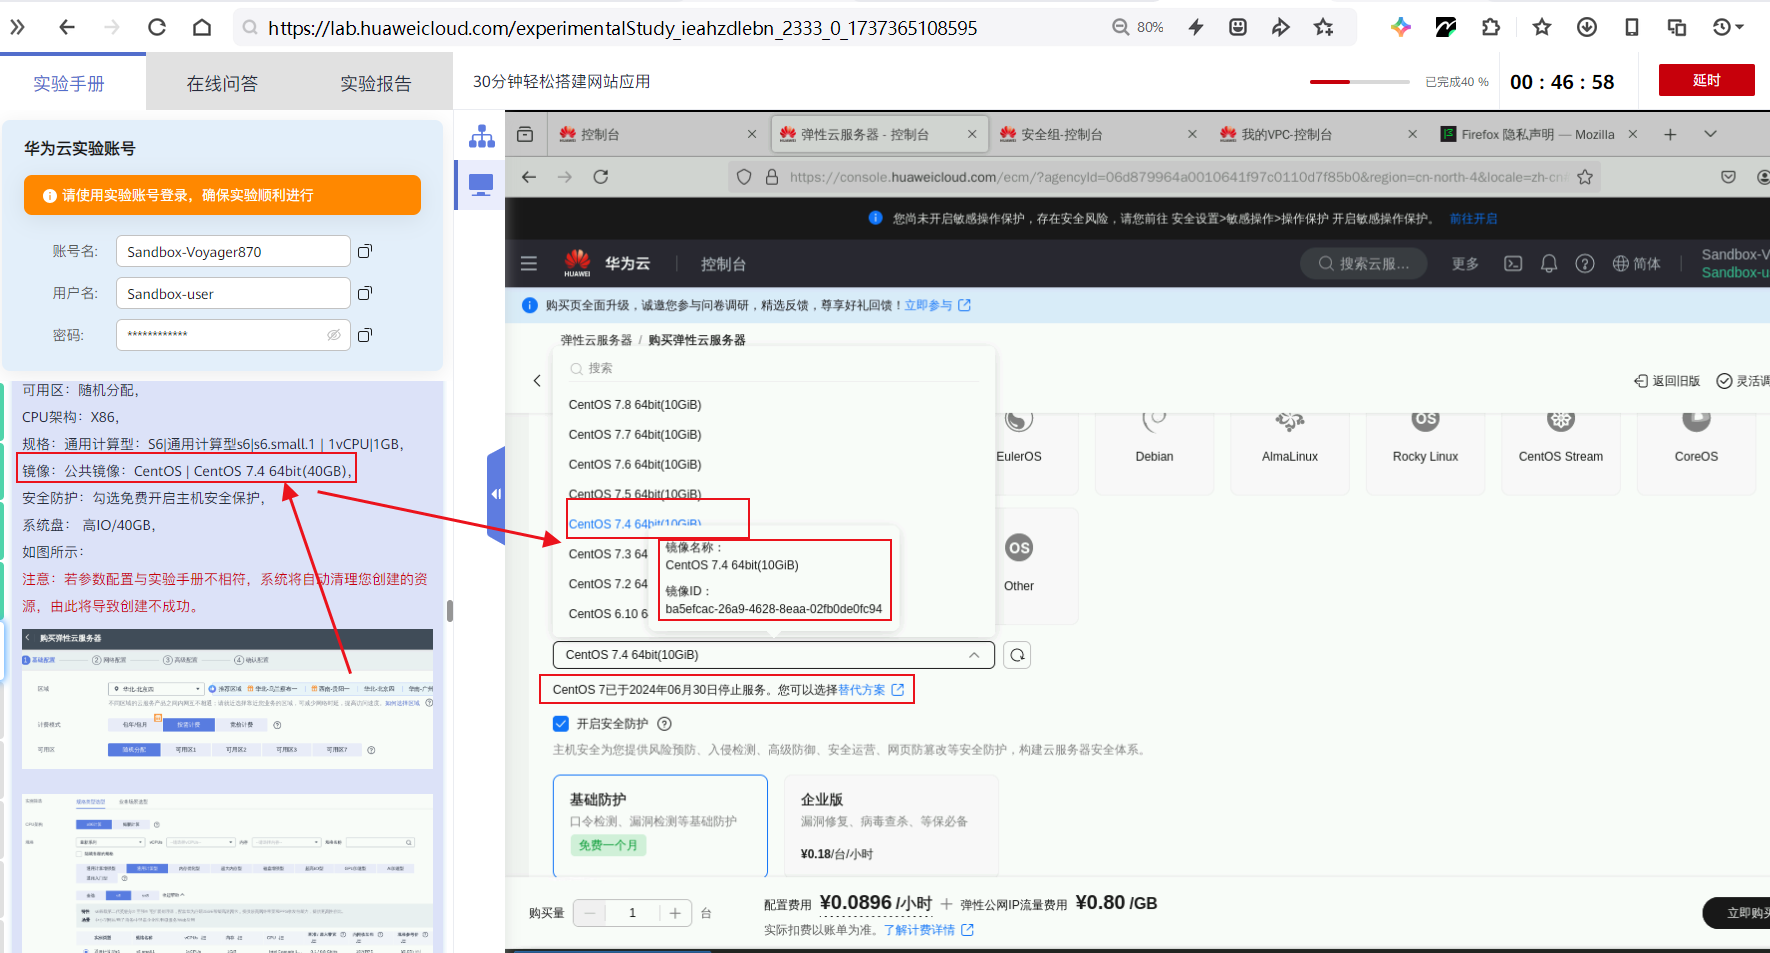Open the CloudShell terminal icon in console header
1770x953 pixels.
1513,264
